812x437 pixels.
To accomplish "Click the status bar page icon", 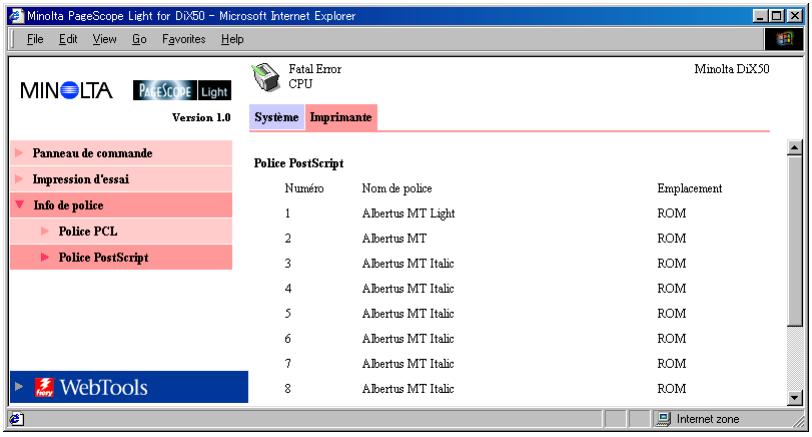I will [x=16, y=419].
